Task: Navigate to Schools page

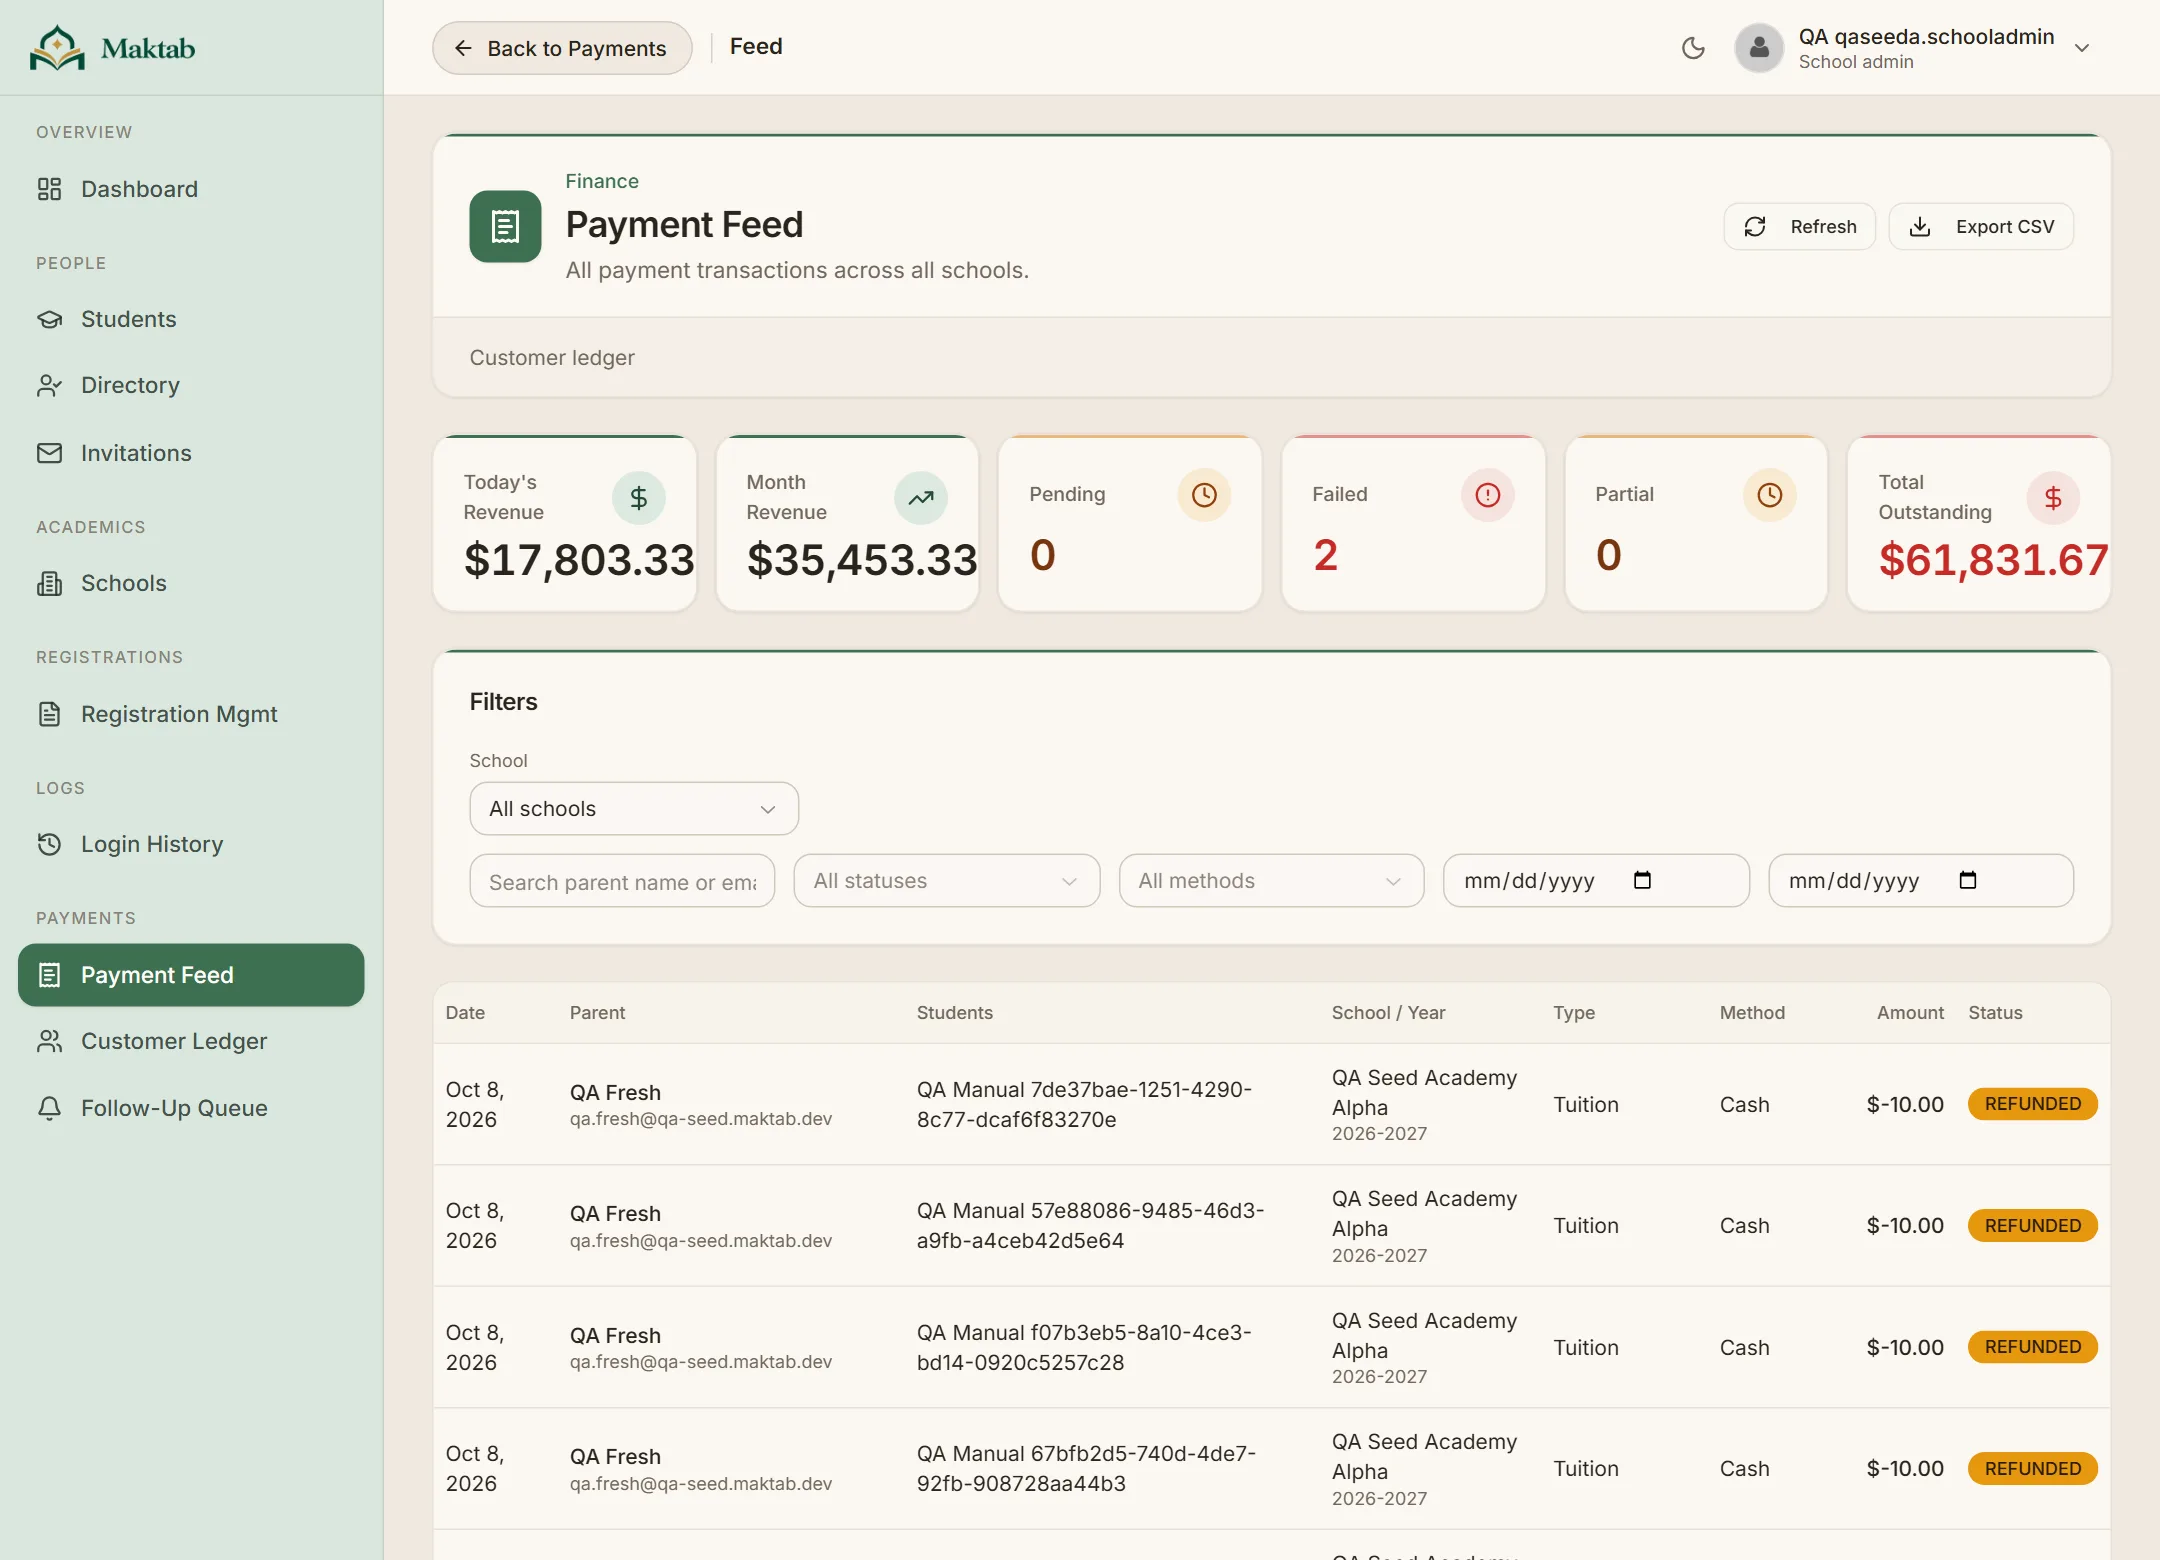Action: (x=191, y=583)
